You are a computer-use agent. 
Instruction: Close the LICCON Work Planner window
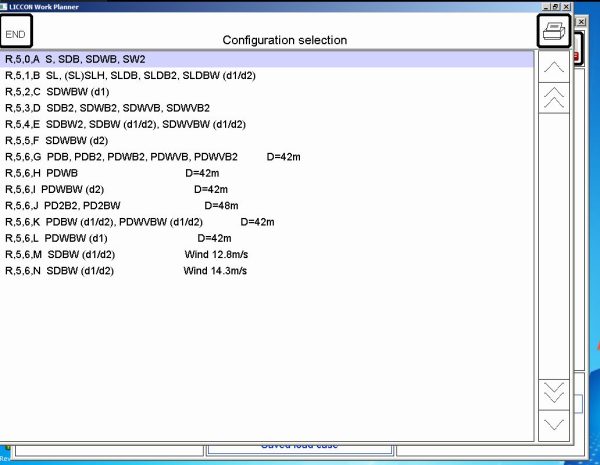tap(567, 7)
